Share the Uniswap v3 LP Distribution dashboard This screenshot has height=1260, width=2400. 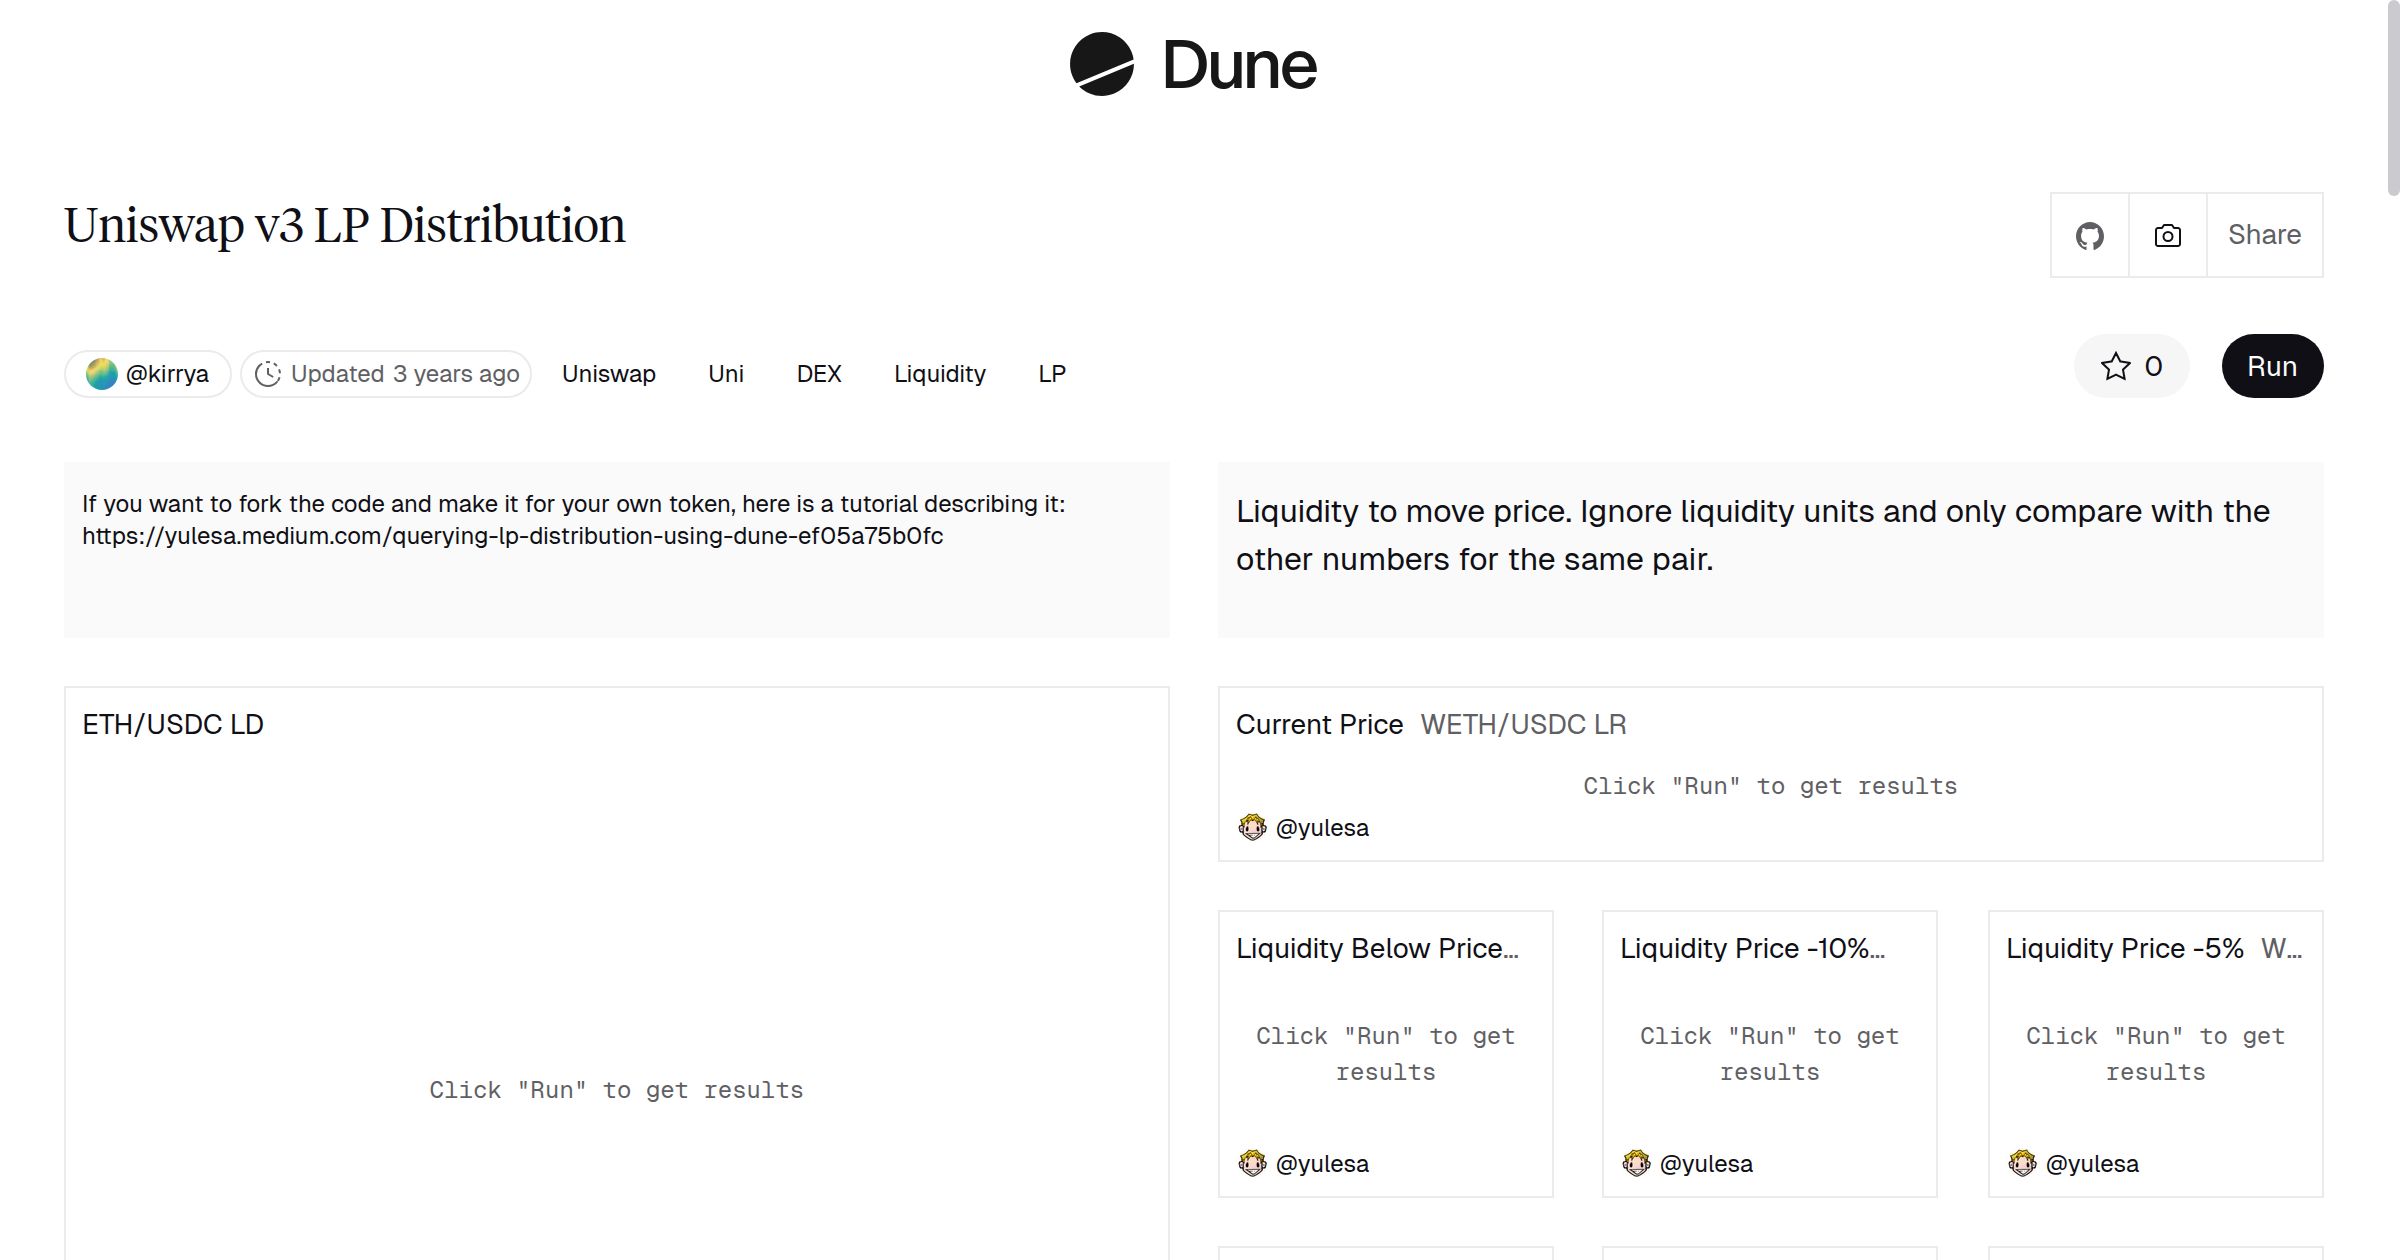click(2264, 234)
